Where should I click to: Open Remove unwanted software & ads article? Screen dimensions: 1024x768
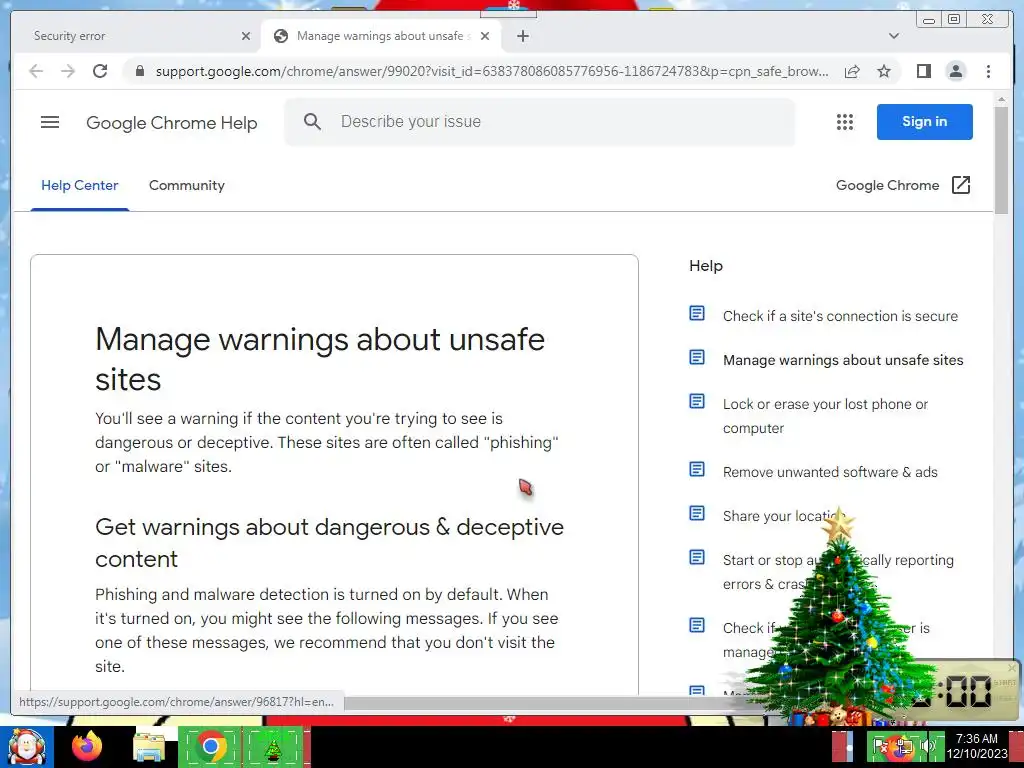830,472
